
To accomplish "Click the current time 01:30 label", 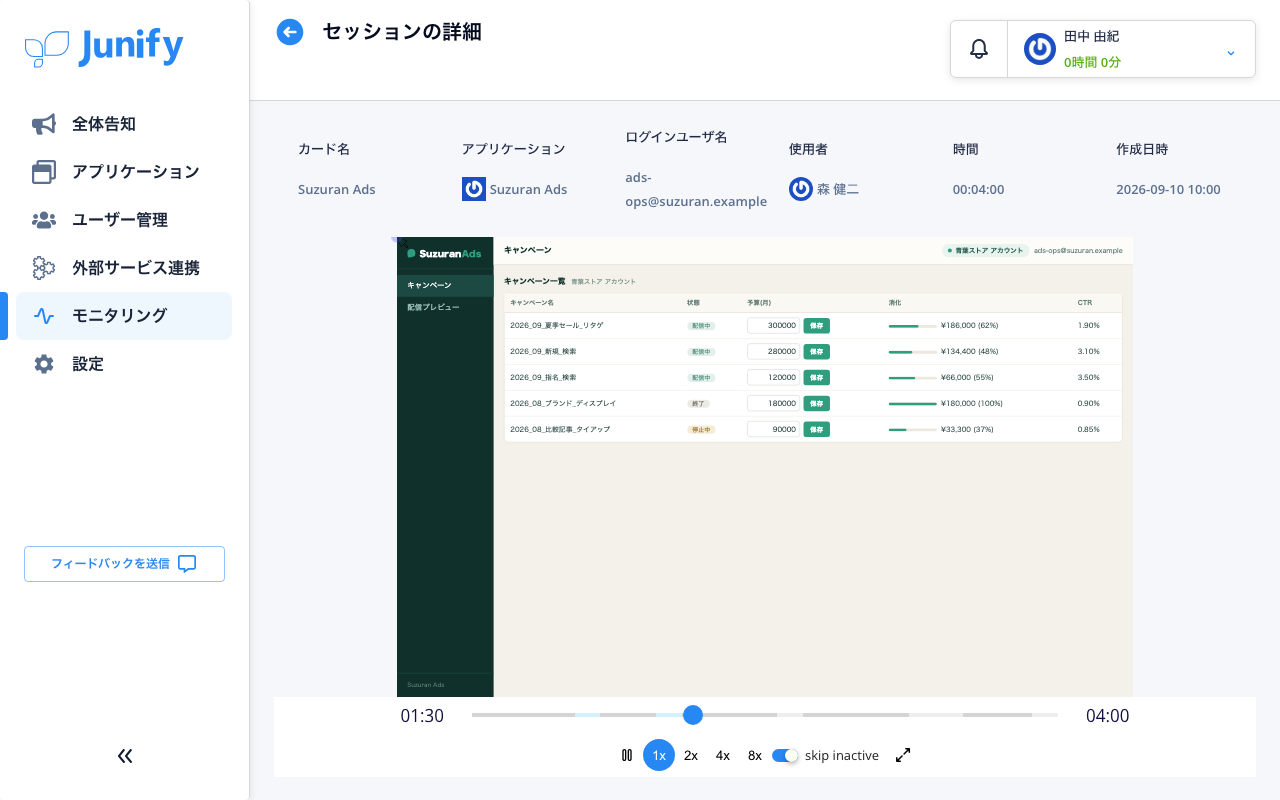I will pos(422,716).
